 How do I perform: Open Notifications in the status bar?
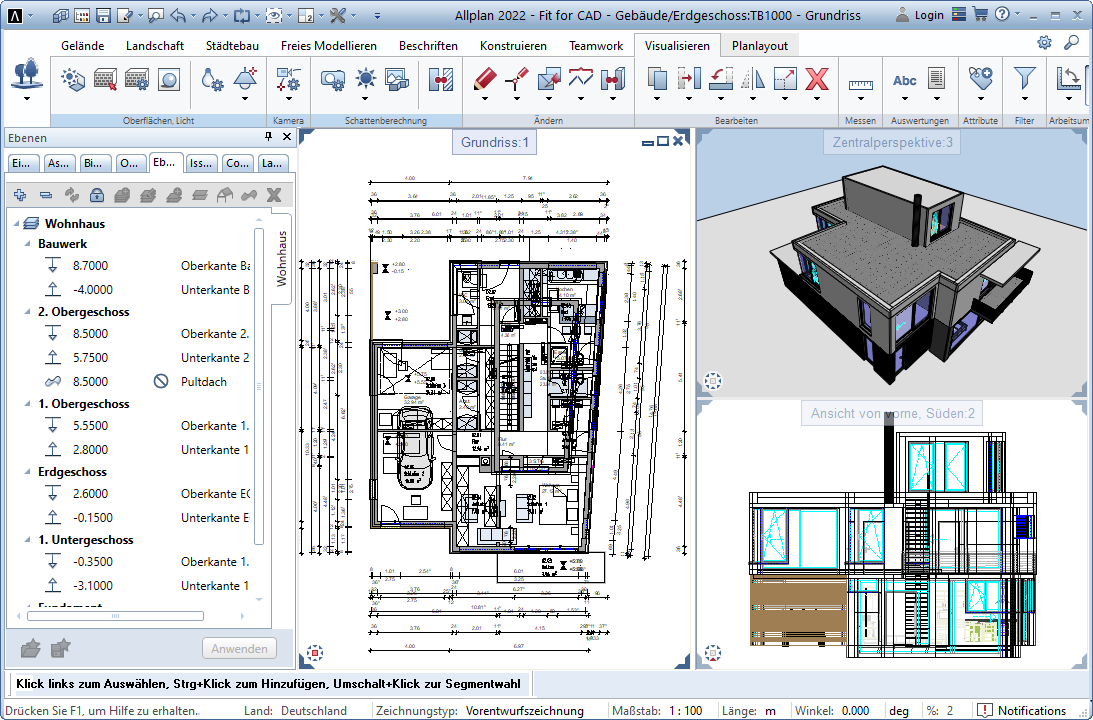pyautogui.click(x=1021, y=711)
